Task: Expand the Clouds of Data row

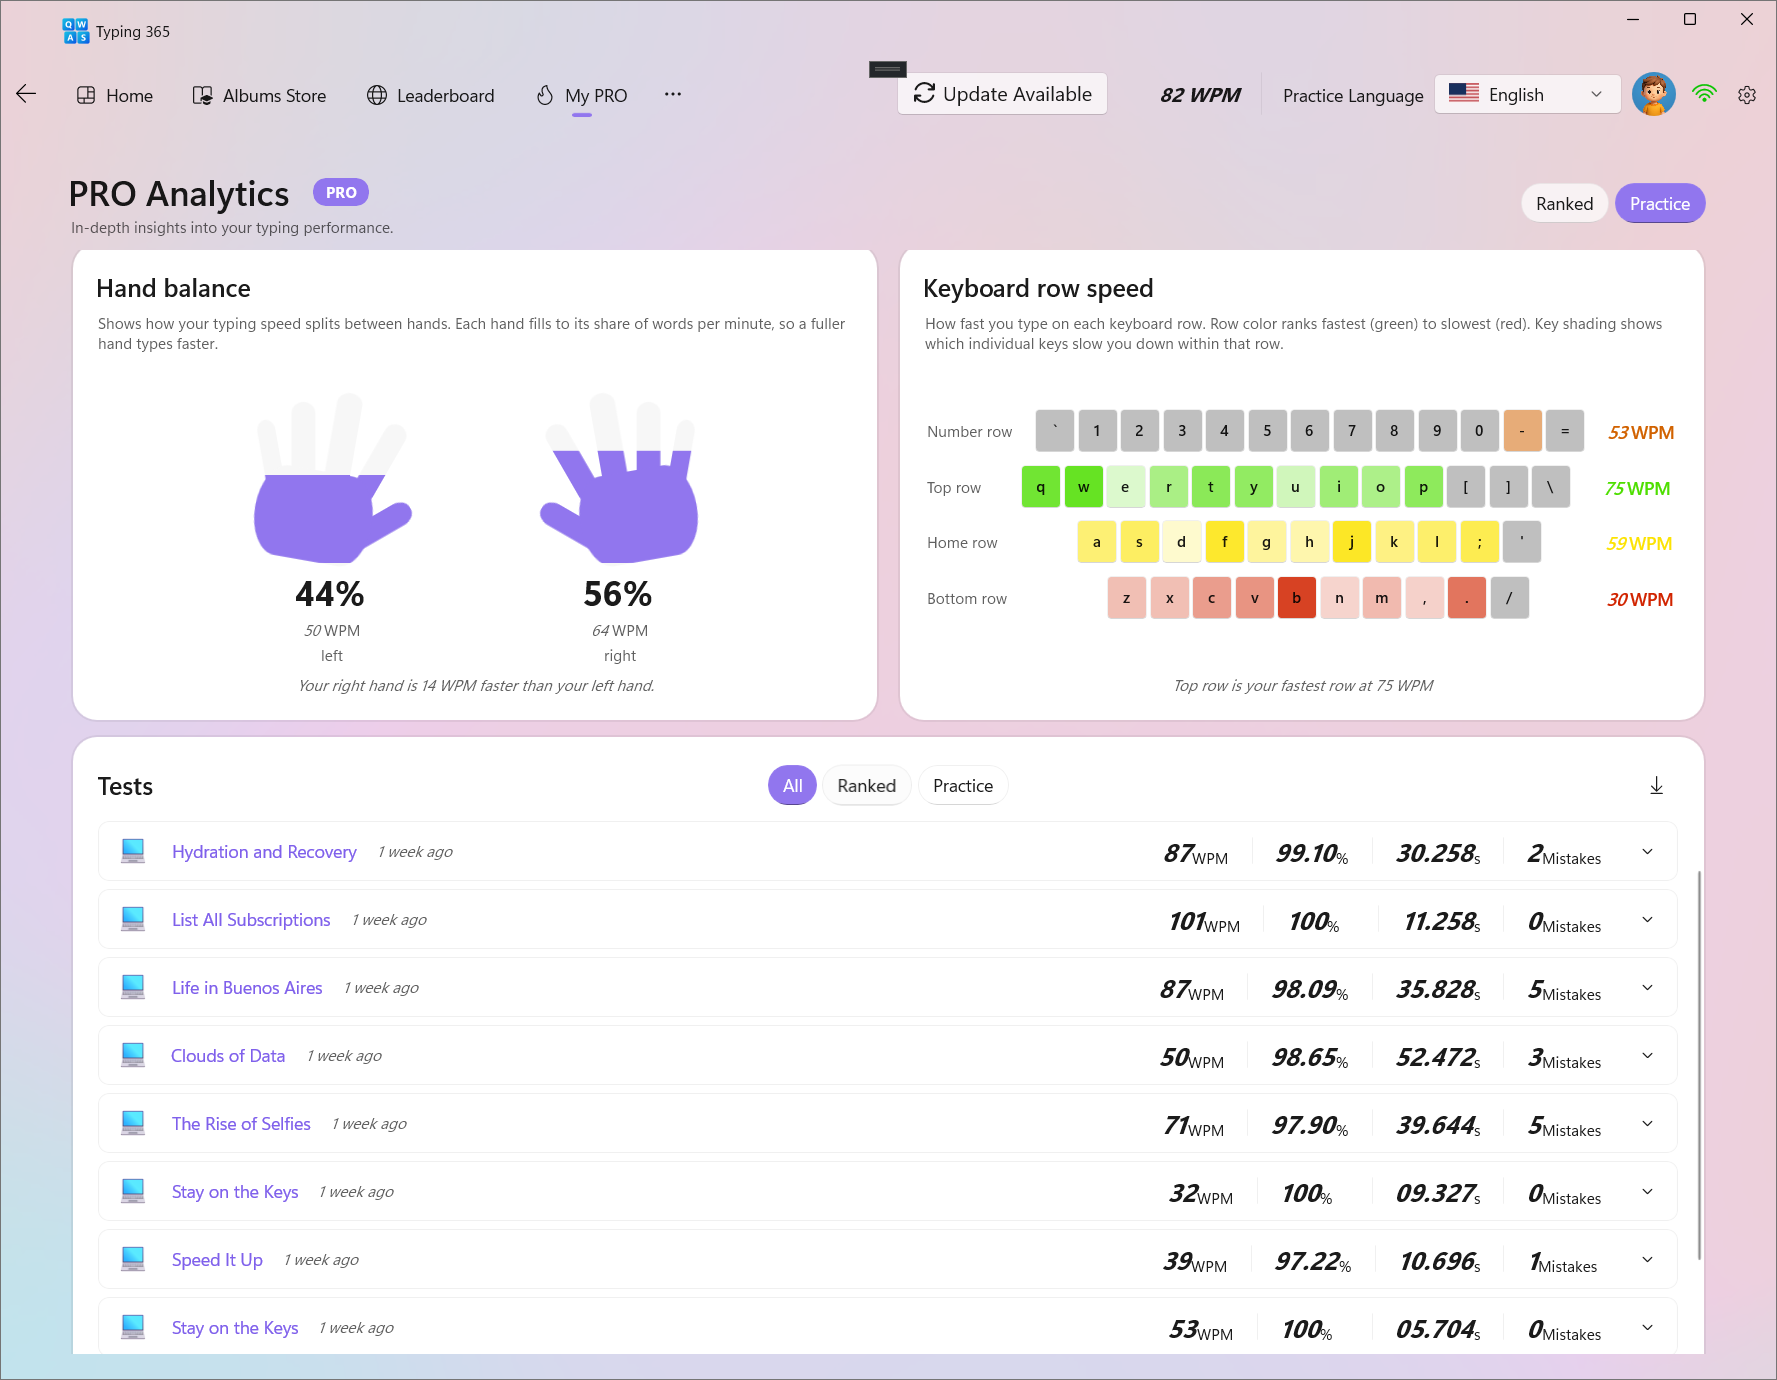Action: (1647, 1056)
